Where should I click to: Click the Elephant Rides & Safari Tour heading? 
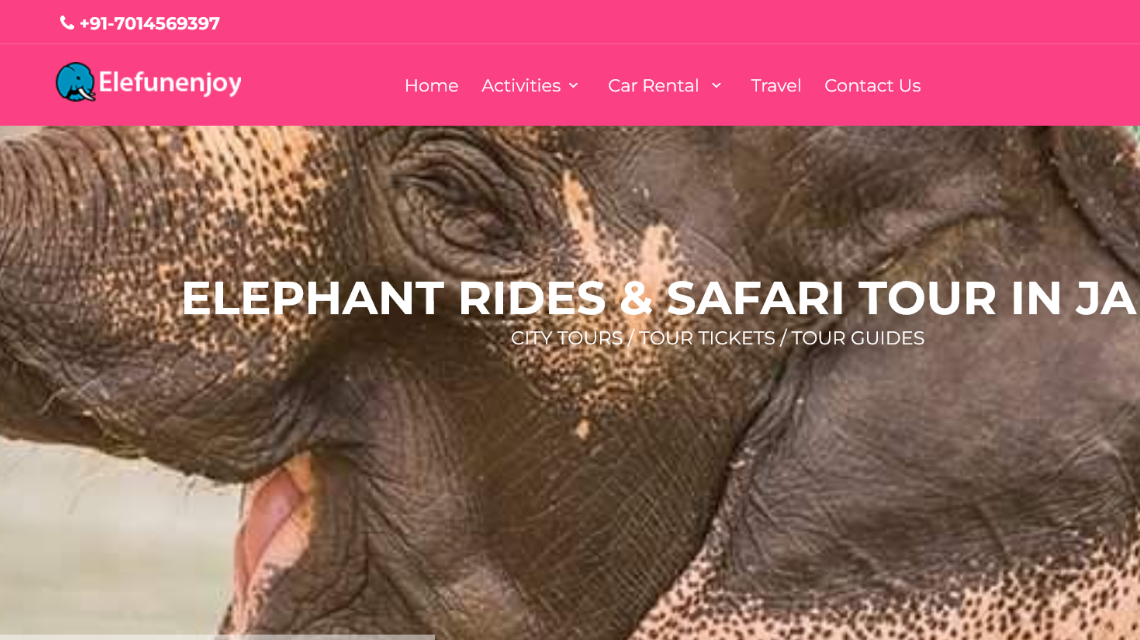pyautogui.click(x=660, y=298)
